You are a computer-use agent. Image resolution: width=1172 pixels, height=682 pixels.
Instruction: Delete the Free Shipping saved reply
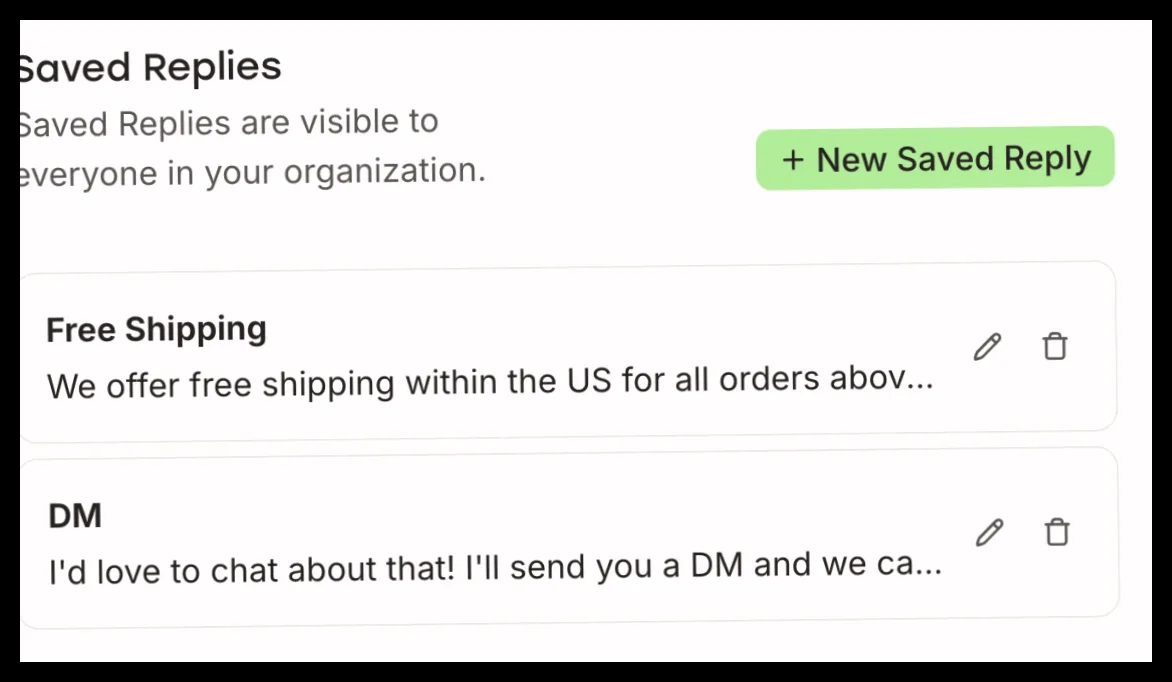1055,346
